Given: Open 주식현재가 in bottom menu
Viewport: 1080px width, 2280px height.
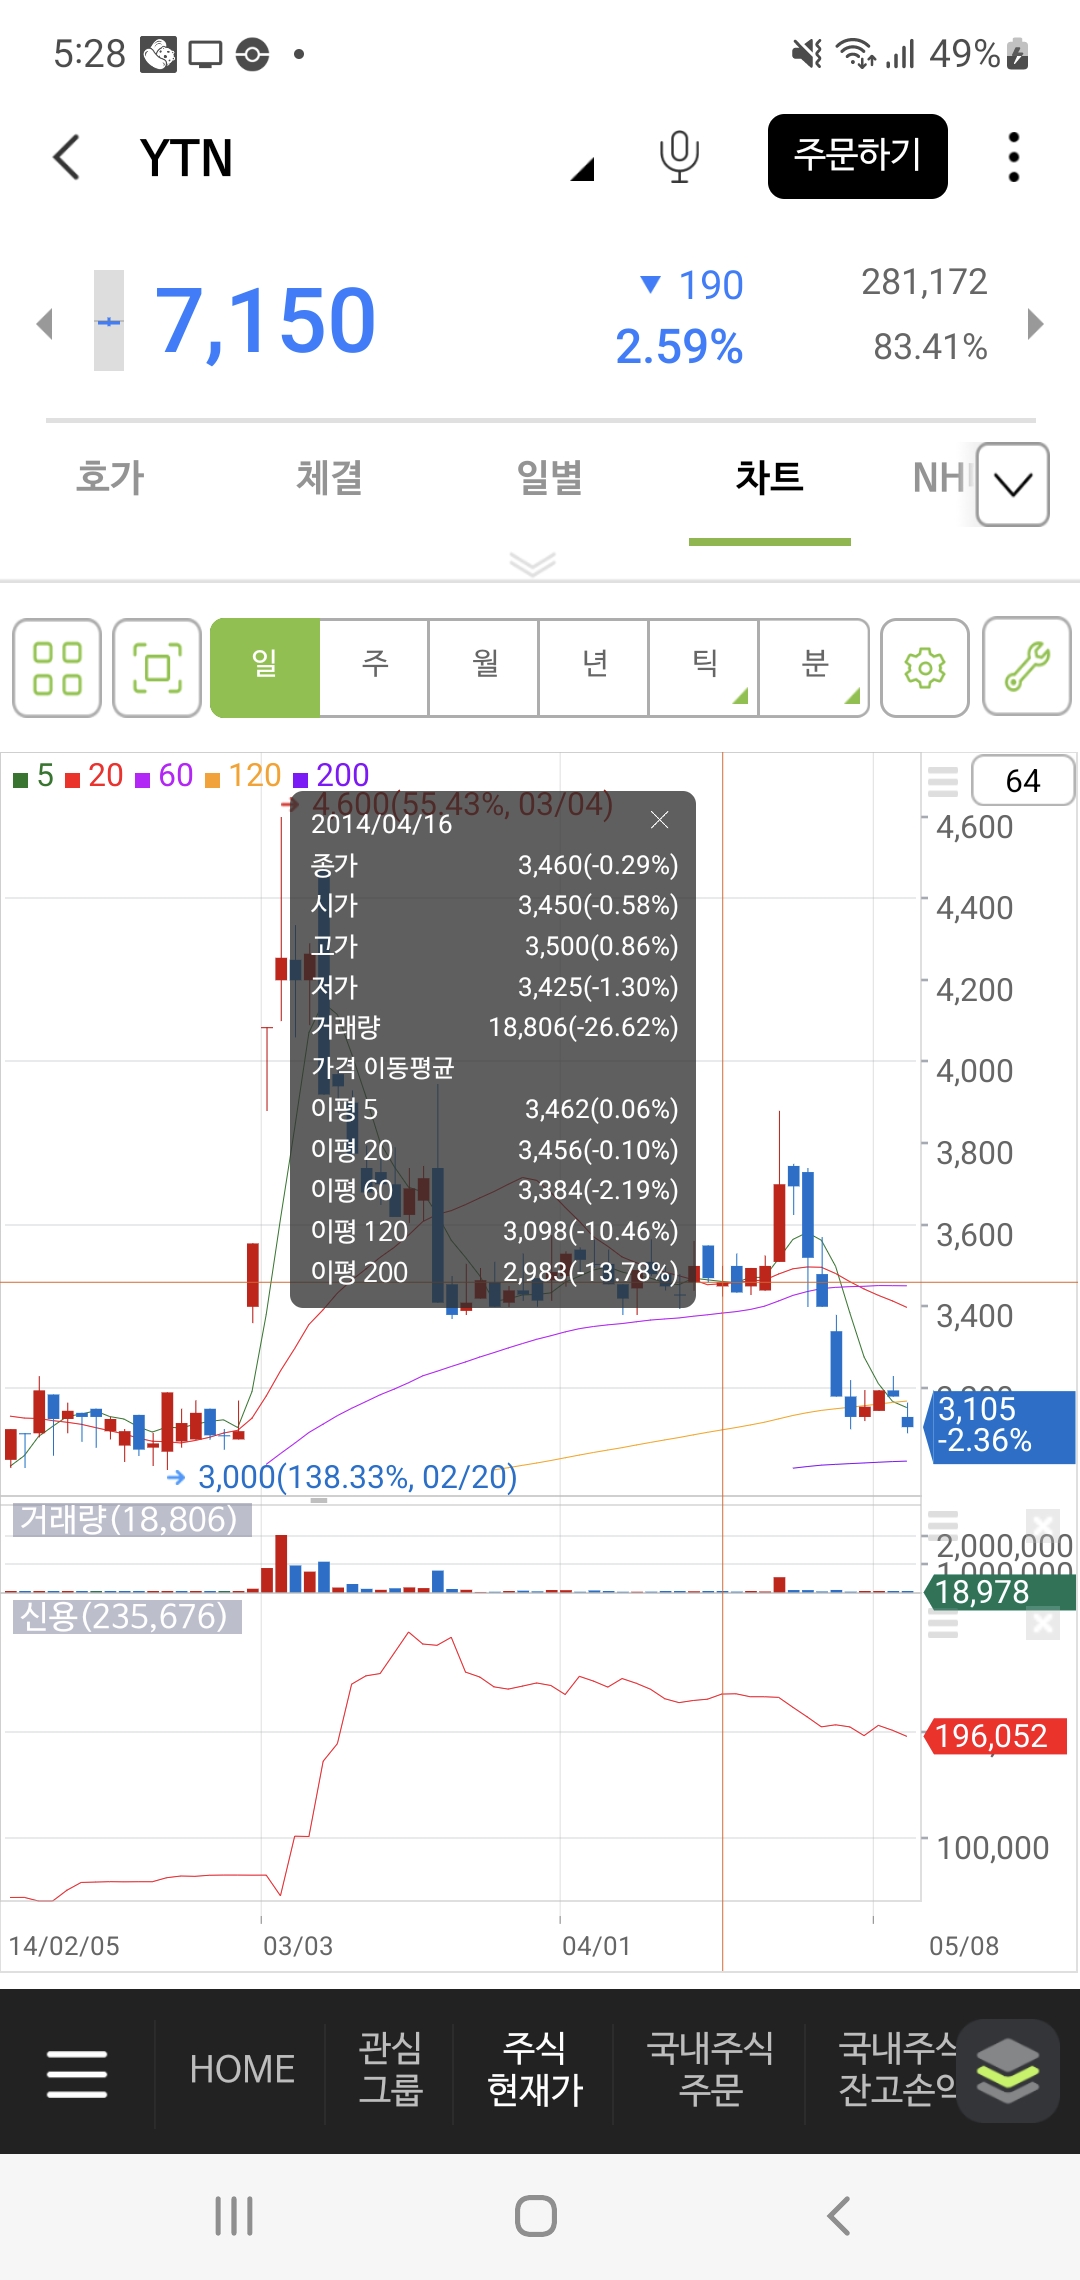Looking at the screenshot, I should (535, 2069).
